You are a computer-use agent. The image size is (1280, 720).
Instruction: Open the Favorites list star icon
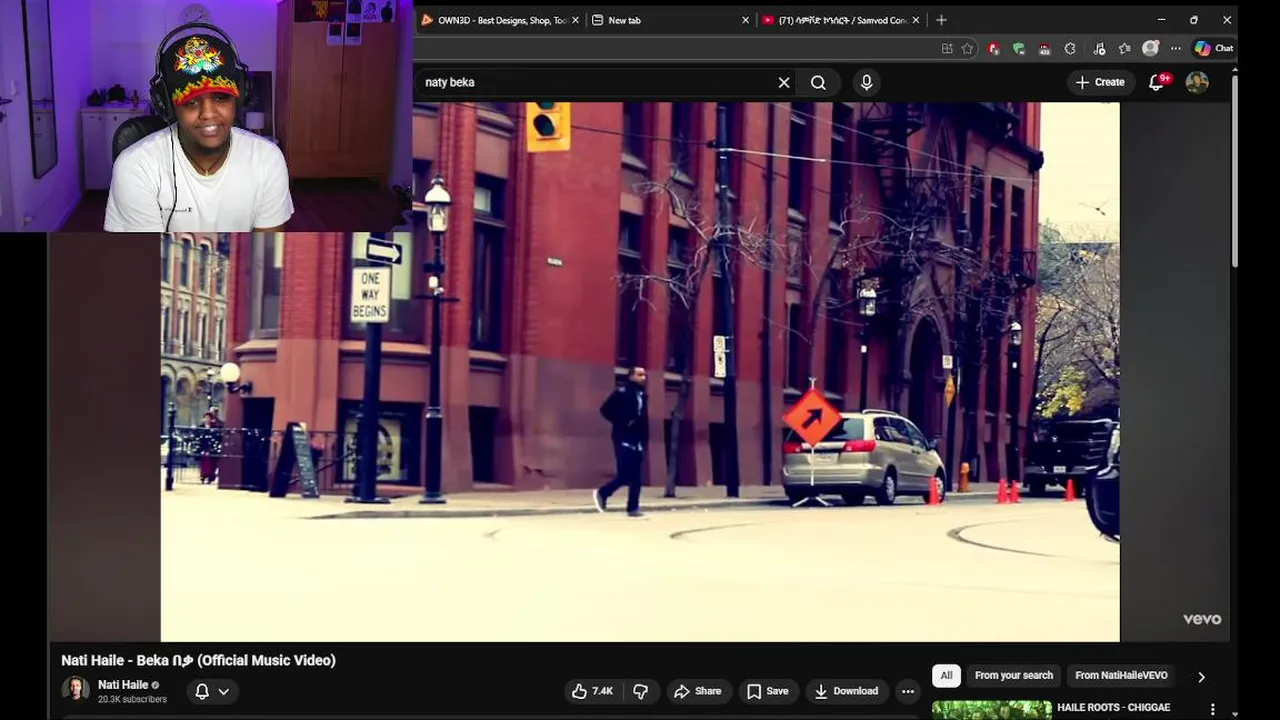click(1125, 48)
